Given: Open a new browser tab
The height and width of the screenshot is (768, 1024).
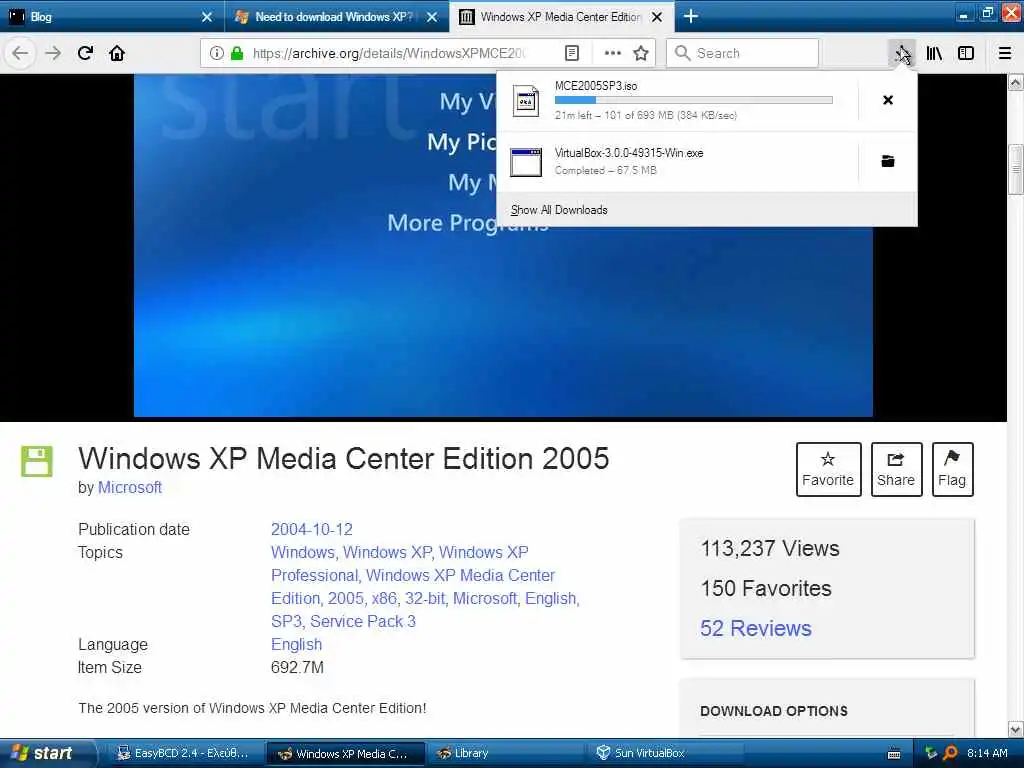Looking at the screenshot, I should point(690,16).
